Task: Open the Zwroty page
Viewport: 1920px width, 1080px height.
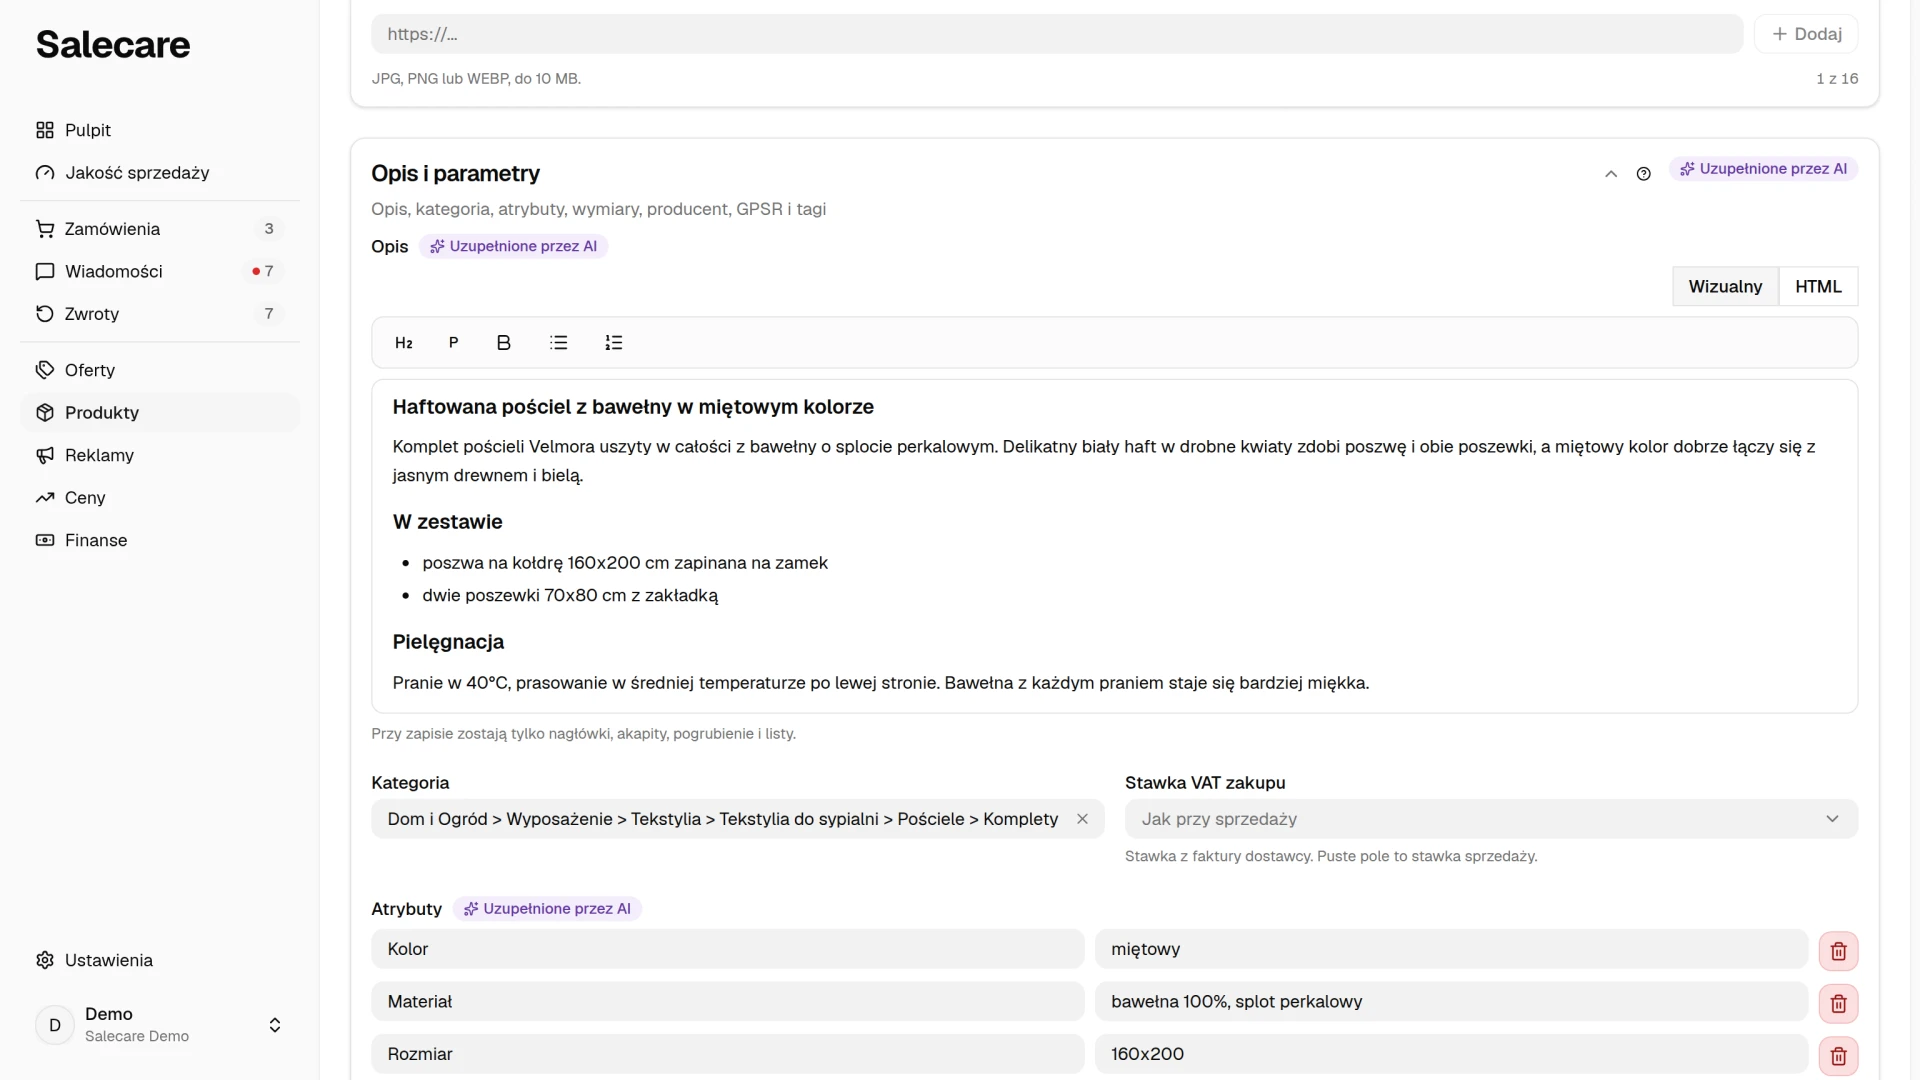Action: (x=160, y=314)
